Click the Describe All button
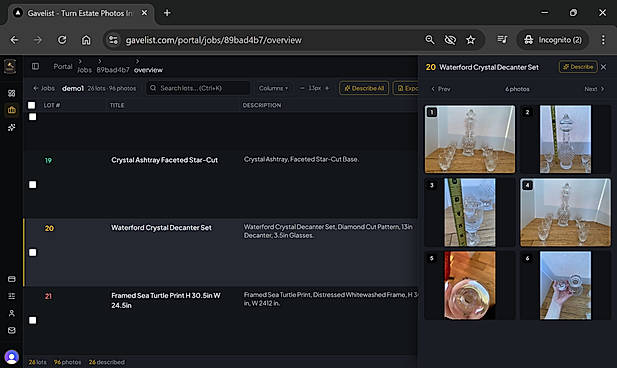 pyautogui.click(x=364, y=88)
